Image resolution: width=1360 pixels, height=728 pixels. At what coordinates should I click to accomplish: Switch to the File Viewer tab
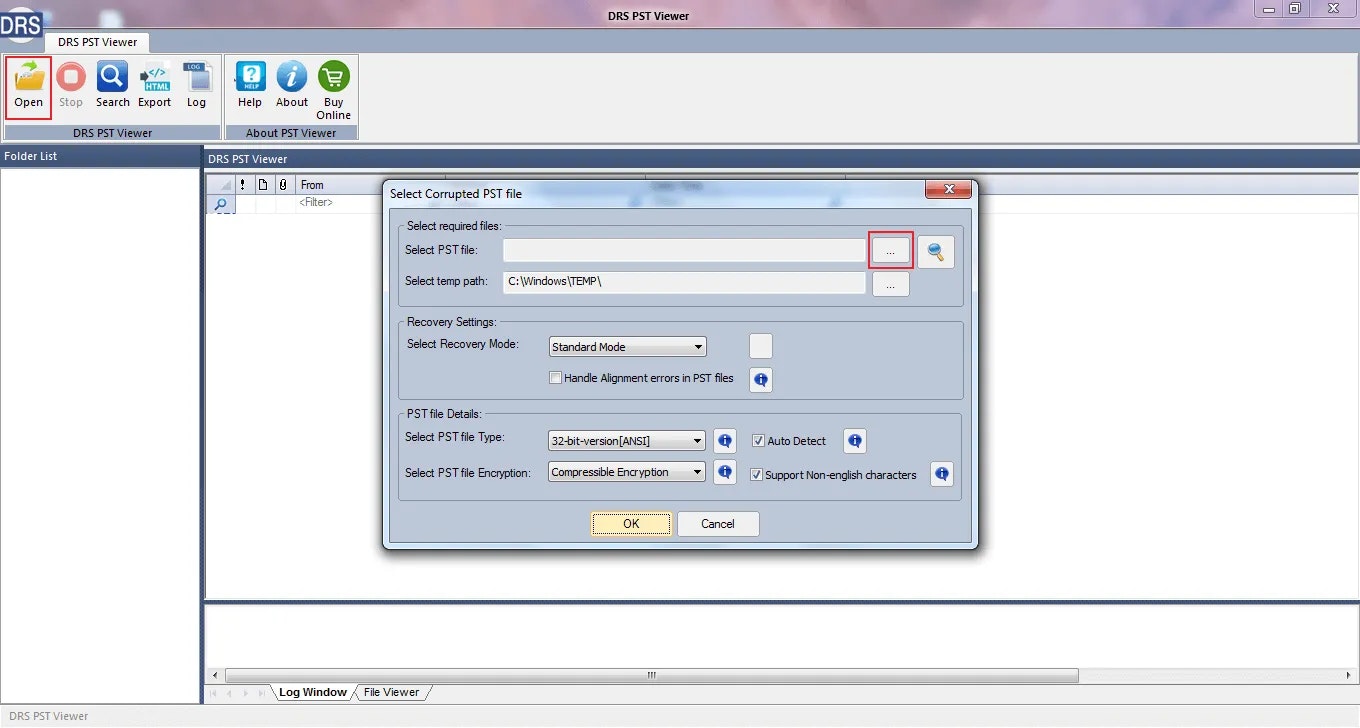pos(392,692)
